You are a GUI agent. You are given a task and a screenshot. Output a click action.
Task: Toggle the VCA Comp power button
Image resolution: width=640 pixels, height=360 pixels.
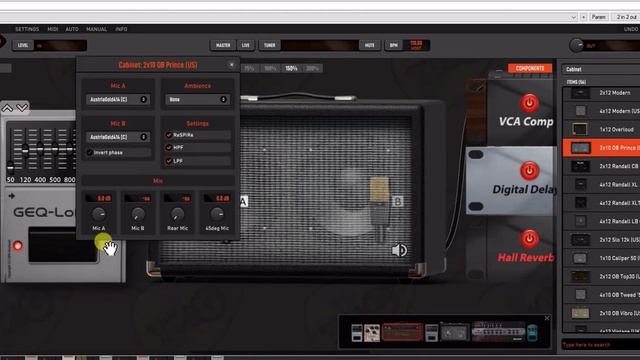point(529,103)
